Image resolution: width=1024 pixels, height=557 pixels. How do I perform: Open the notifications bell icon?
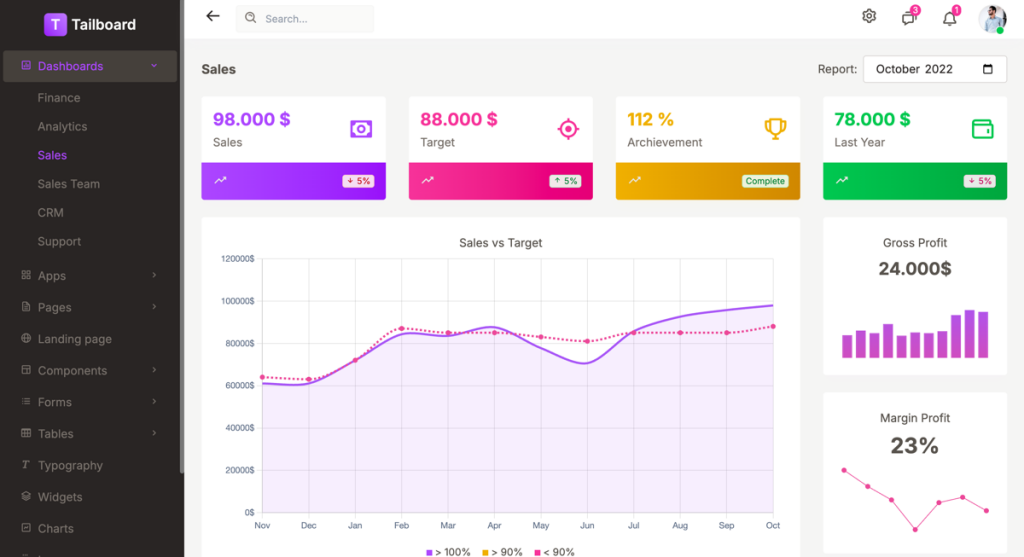tap(950, 18)
